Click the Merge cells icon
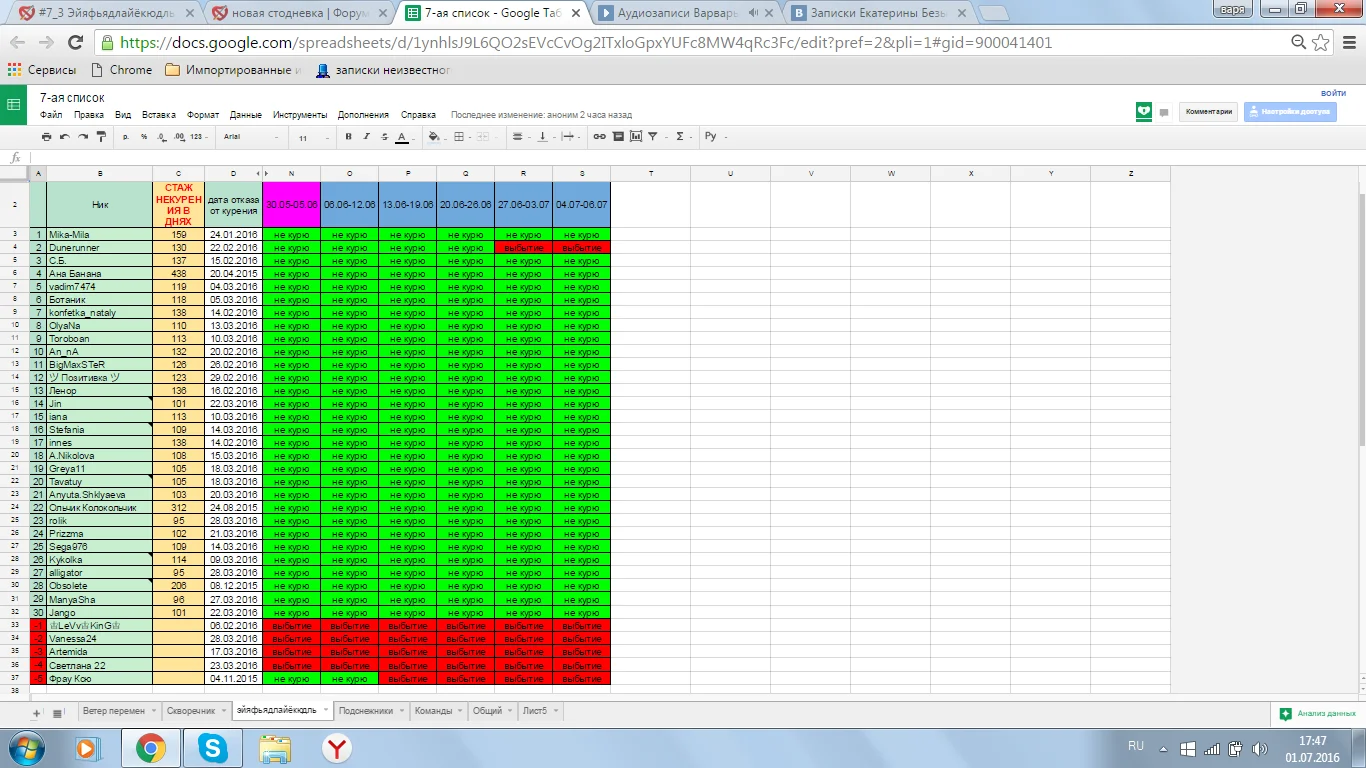 pos(485,136)
